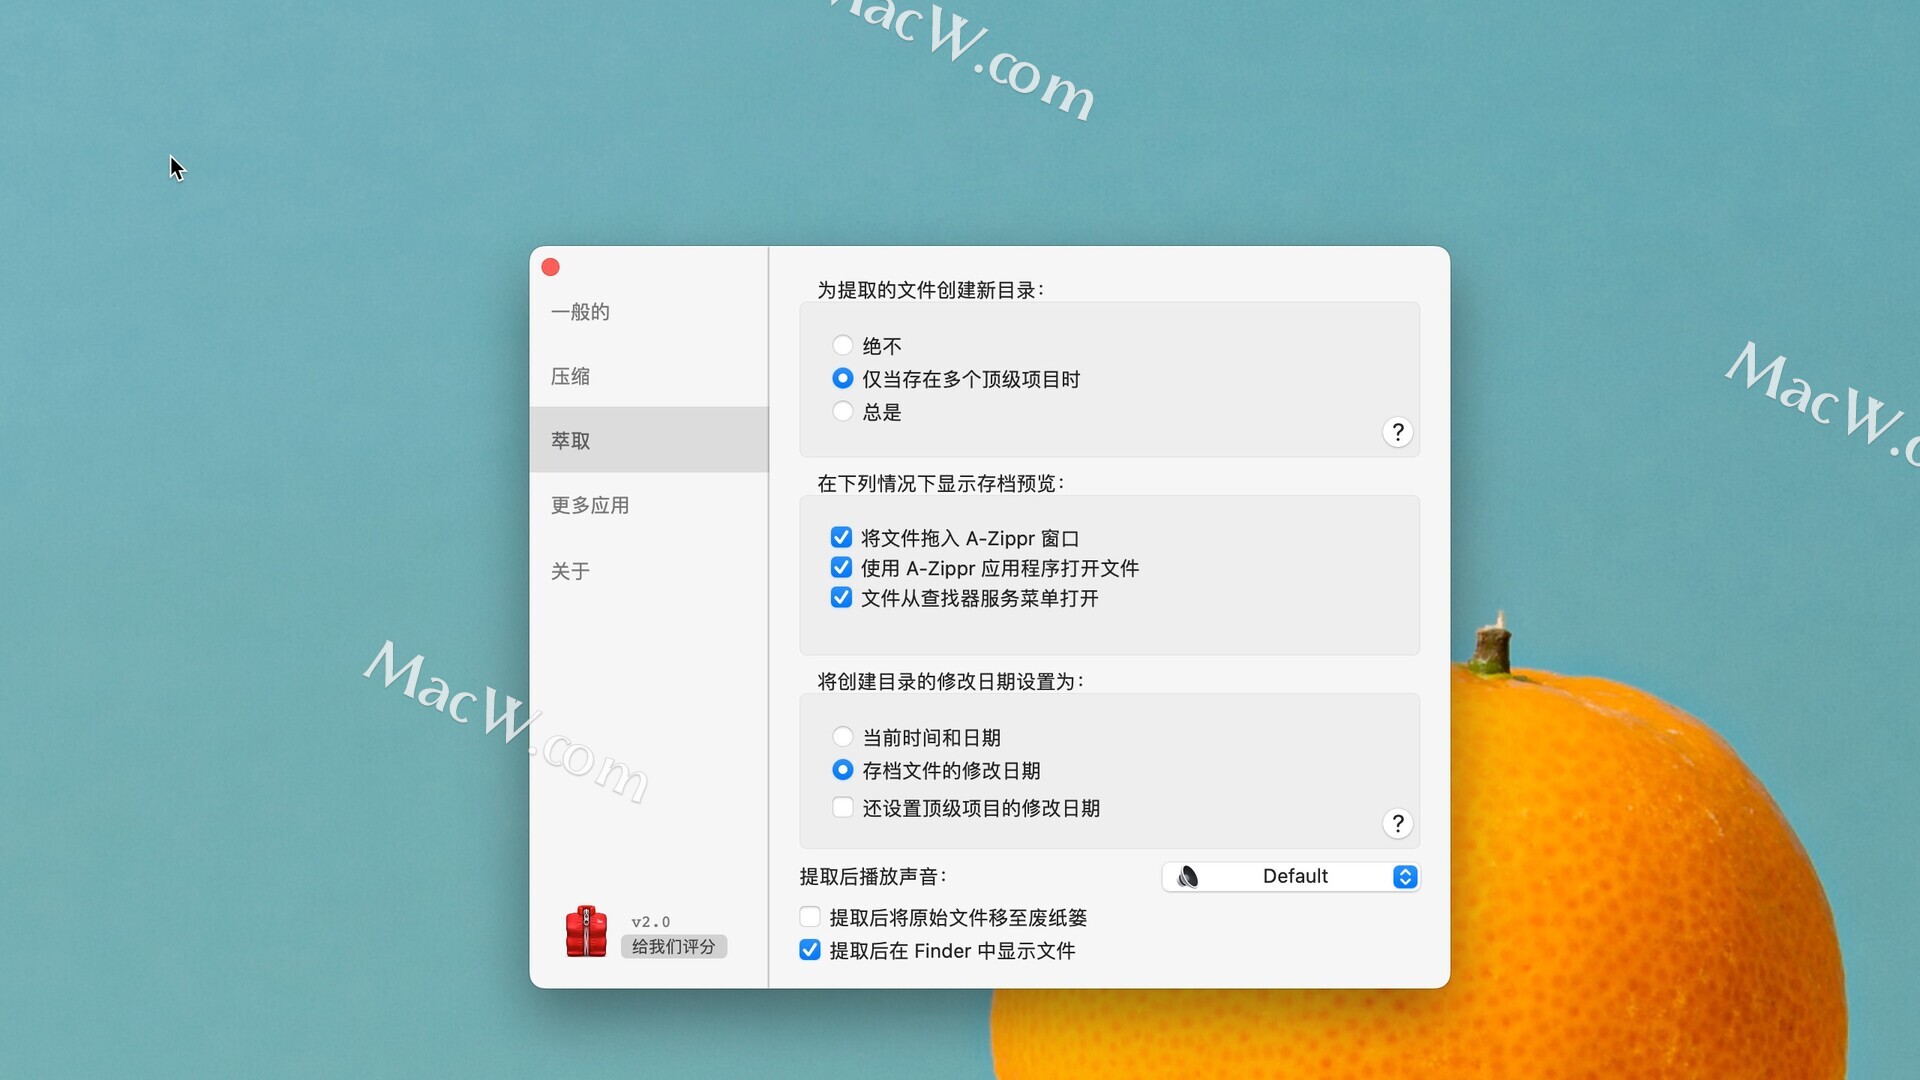
Task: Click the 给我们评分 button
Action: pyautogui.click(x=674, y=946)
